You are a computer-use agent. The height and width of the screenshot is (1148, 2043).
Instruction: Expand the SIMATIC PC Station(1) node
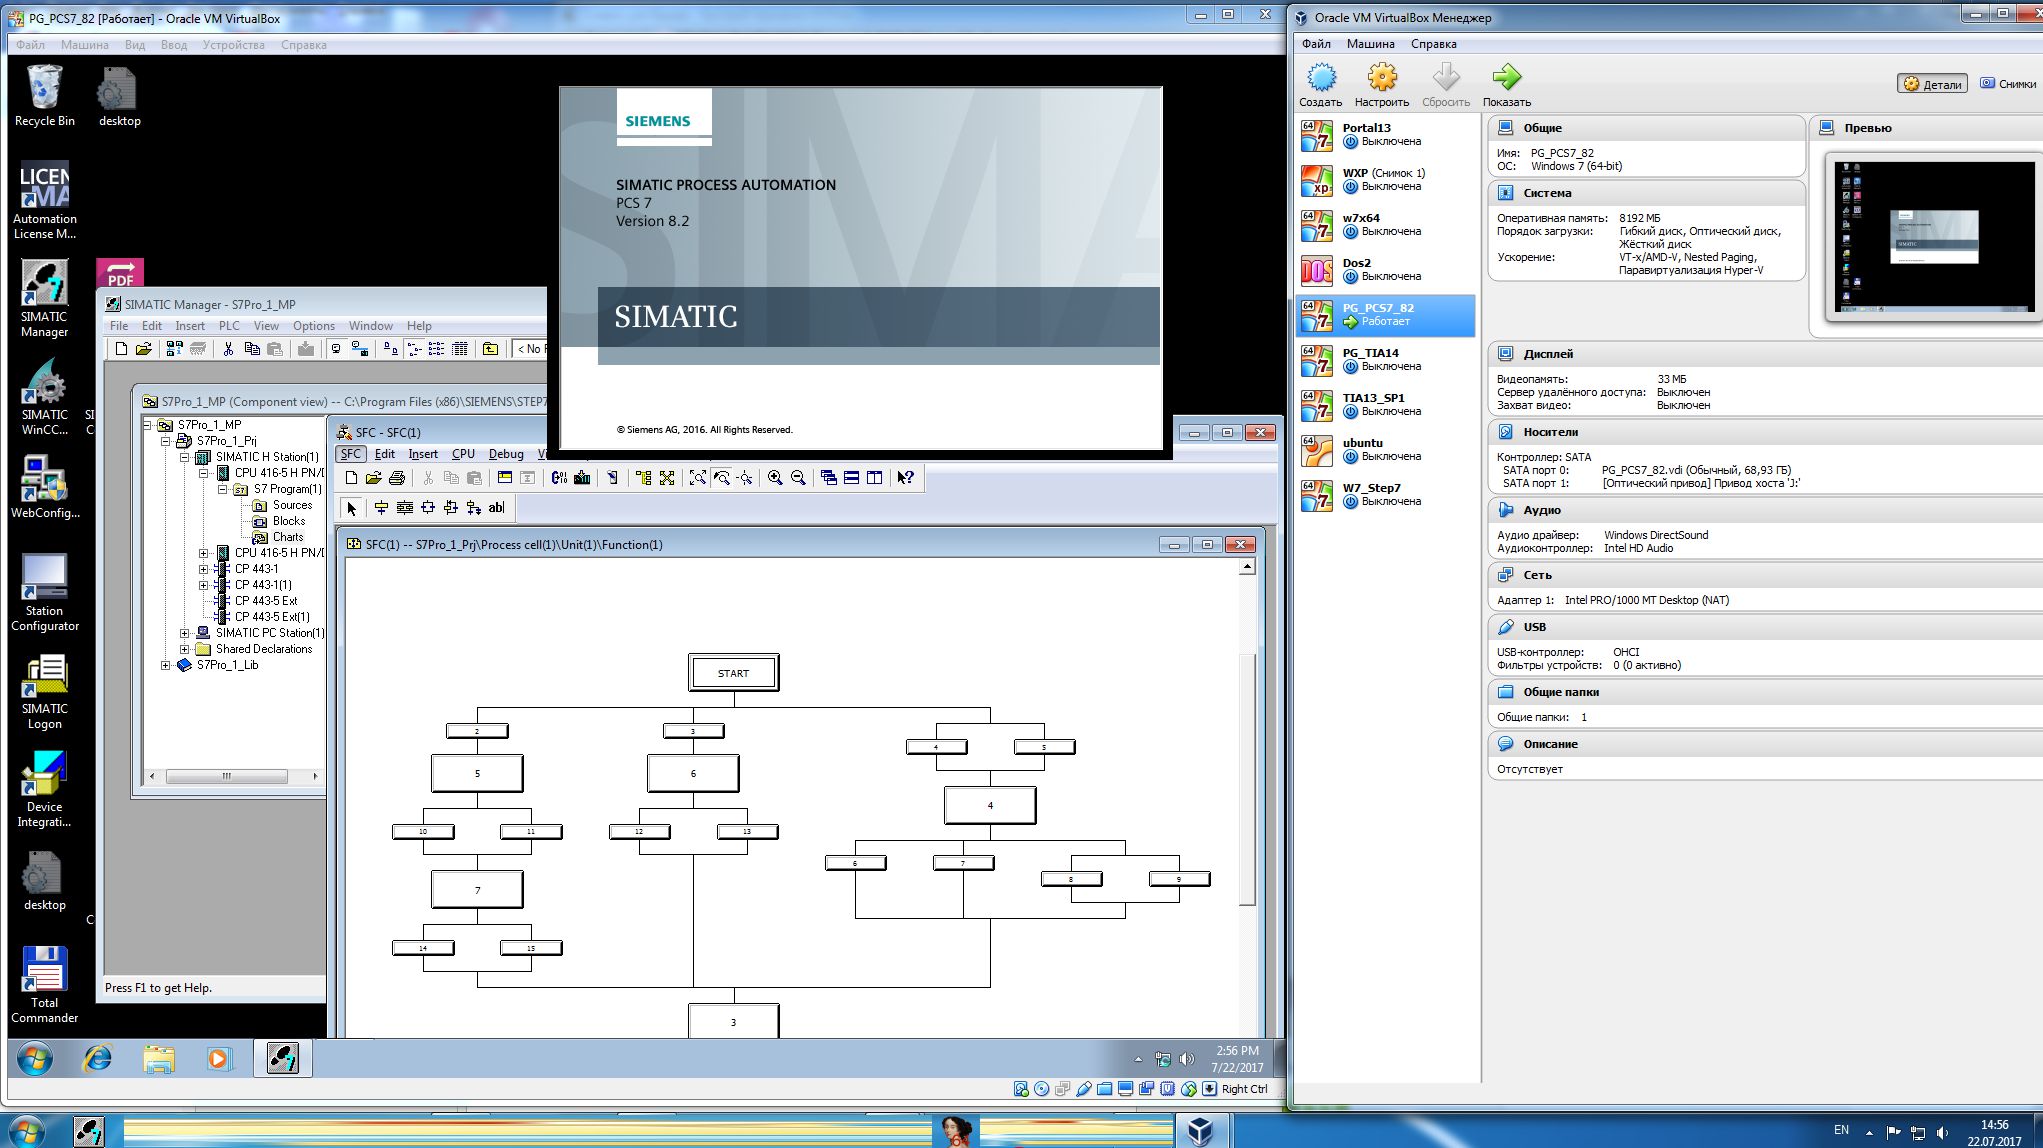tap(184, 633)
